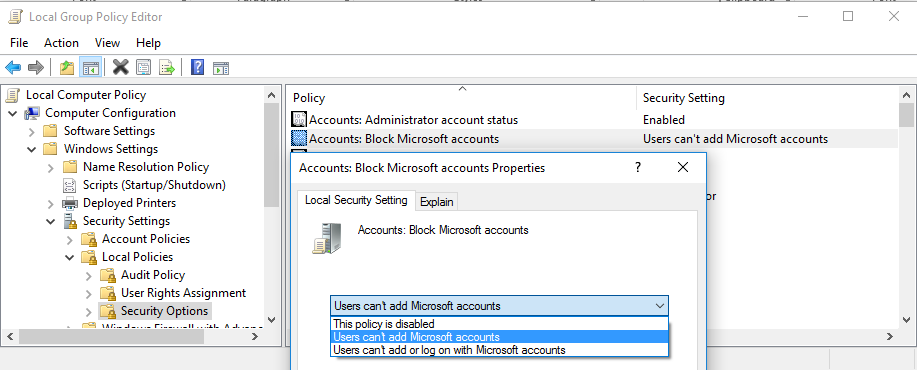Close the Block Microsoft accounts Properties dialog
The height and width of the screenshot is (370, 917).
pos(682,168)
